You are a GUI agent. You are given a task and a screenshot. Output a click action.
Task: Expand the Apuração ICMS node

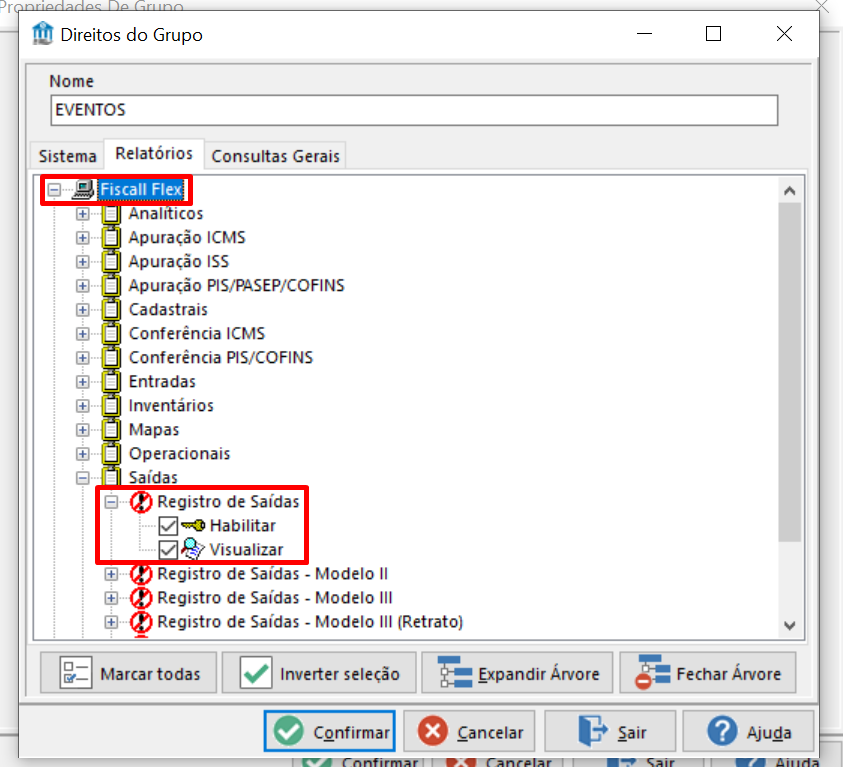tap(82, 238)
